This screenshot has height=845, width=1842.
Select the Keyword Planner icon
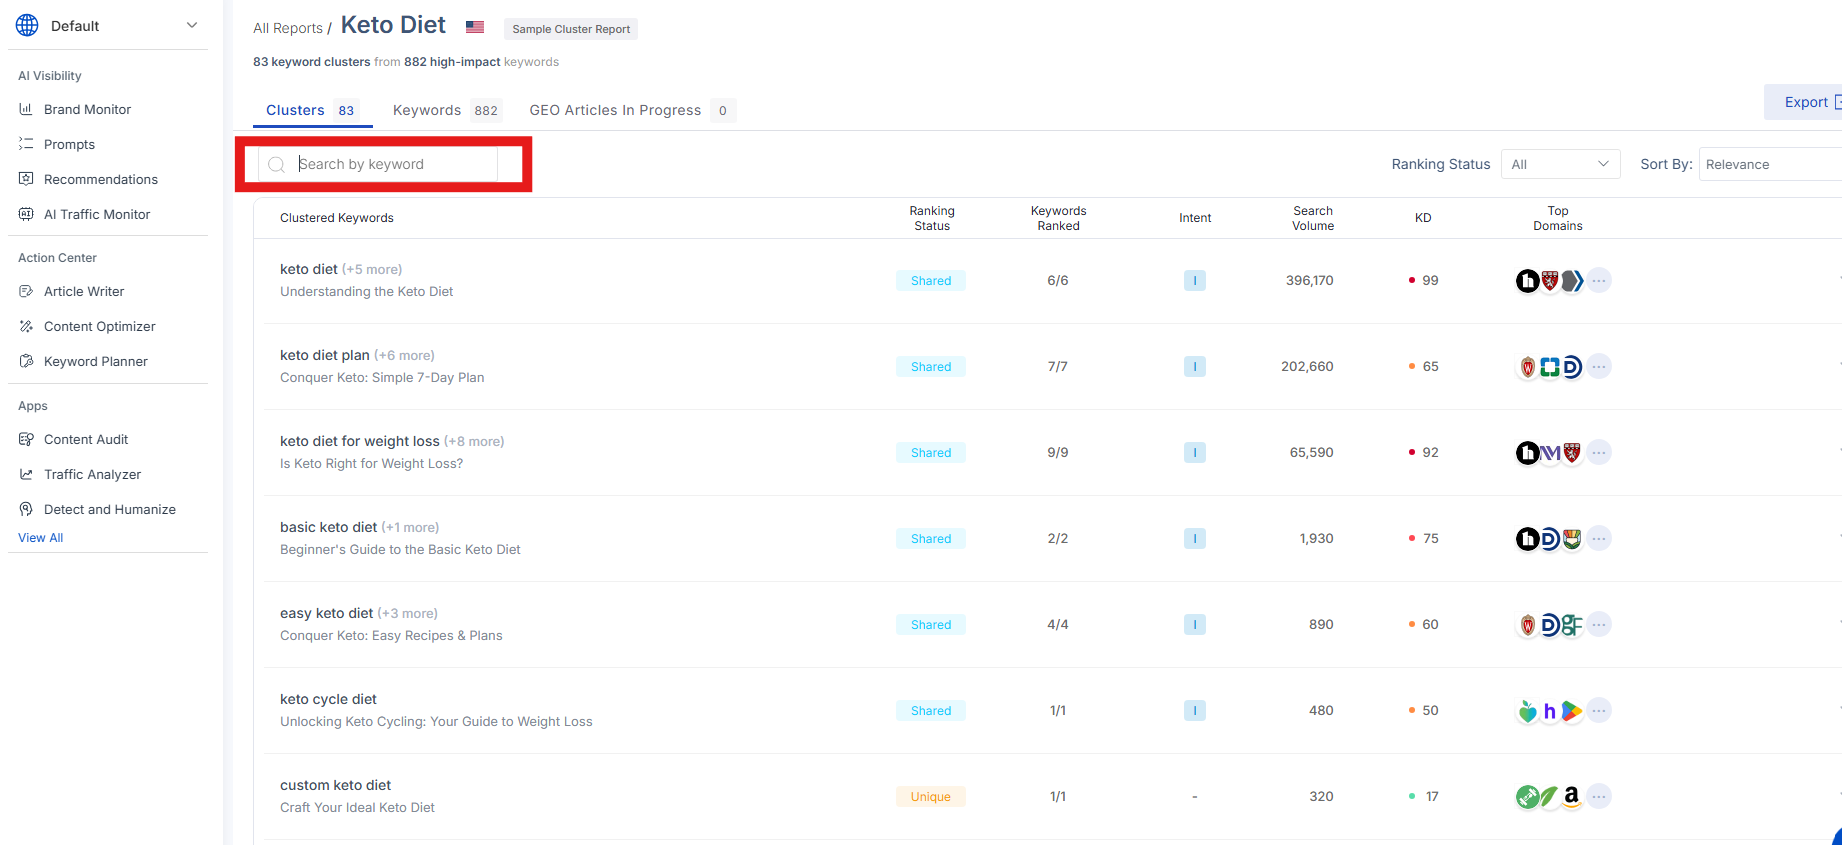26,361
